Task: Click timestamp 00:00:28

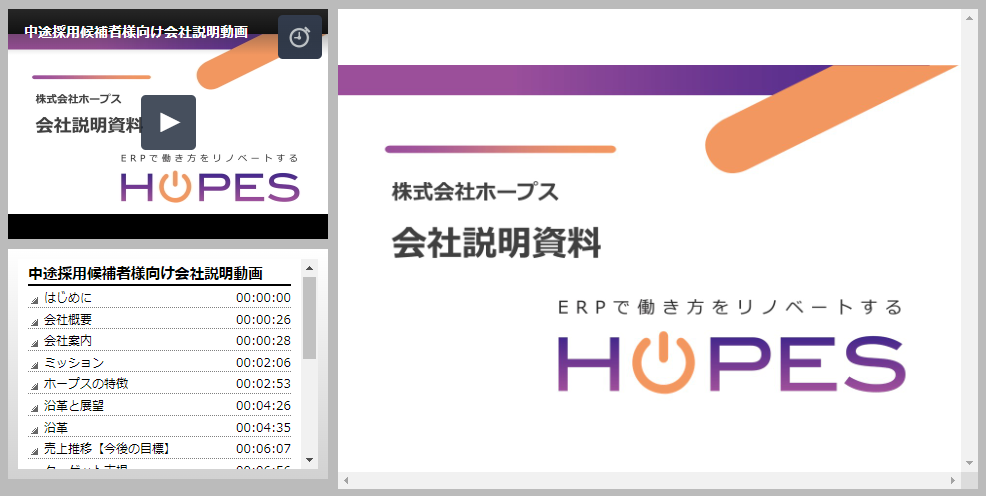Action: pos(263,341)
